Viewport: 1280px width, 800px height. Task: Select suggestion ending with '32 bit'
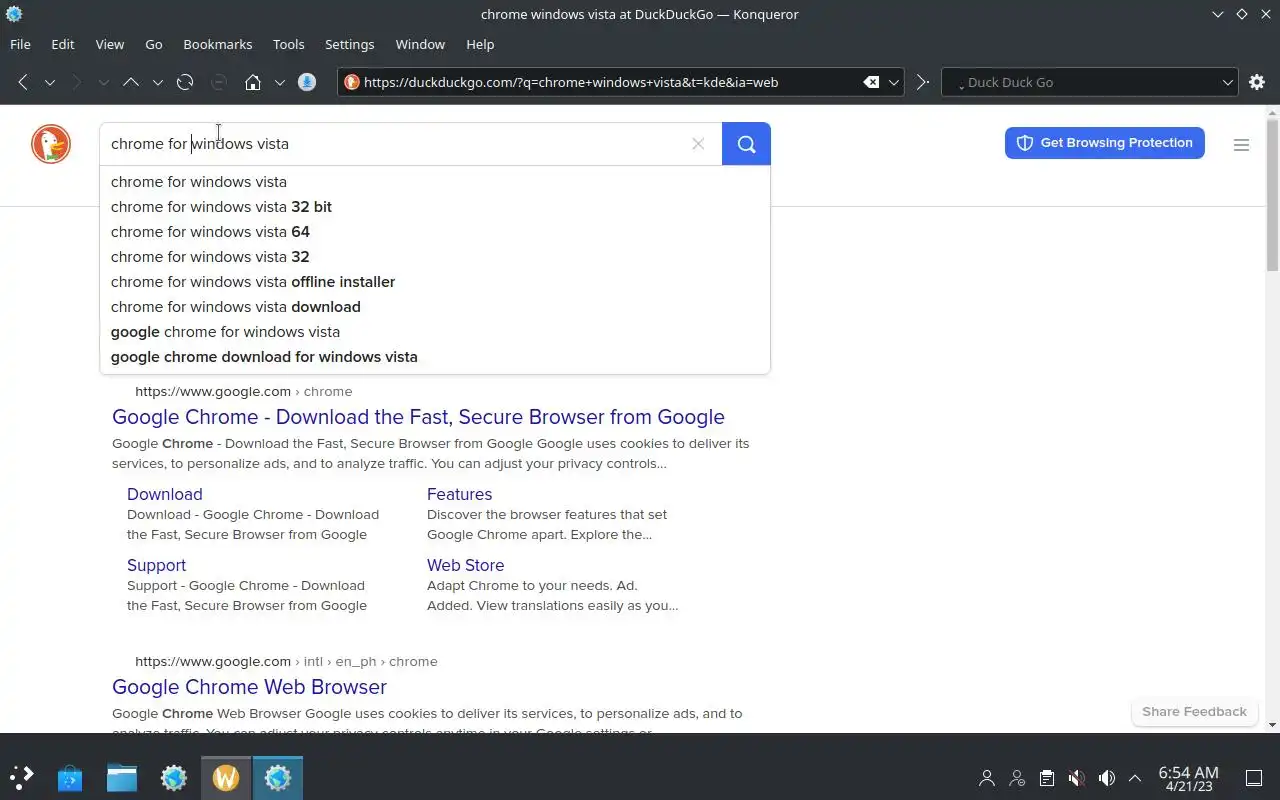coord(435,207)
